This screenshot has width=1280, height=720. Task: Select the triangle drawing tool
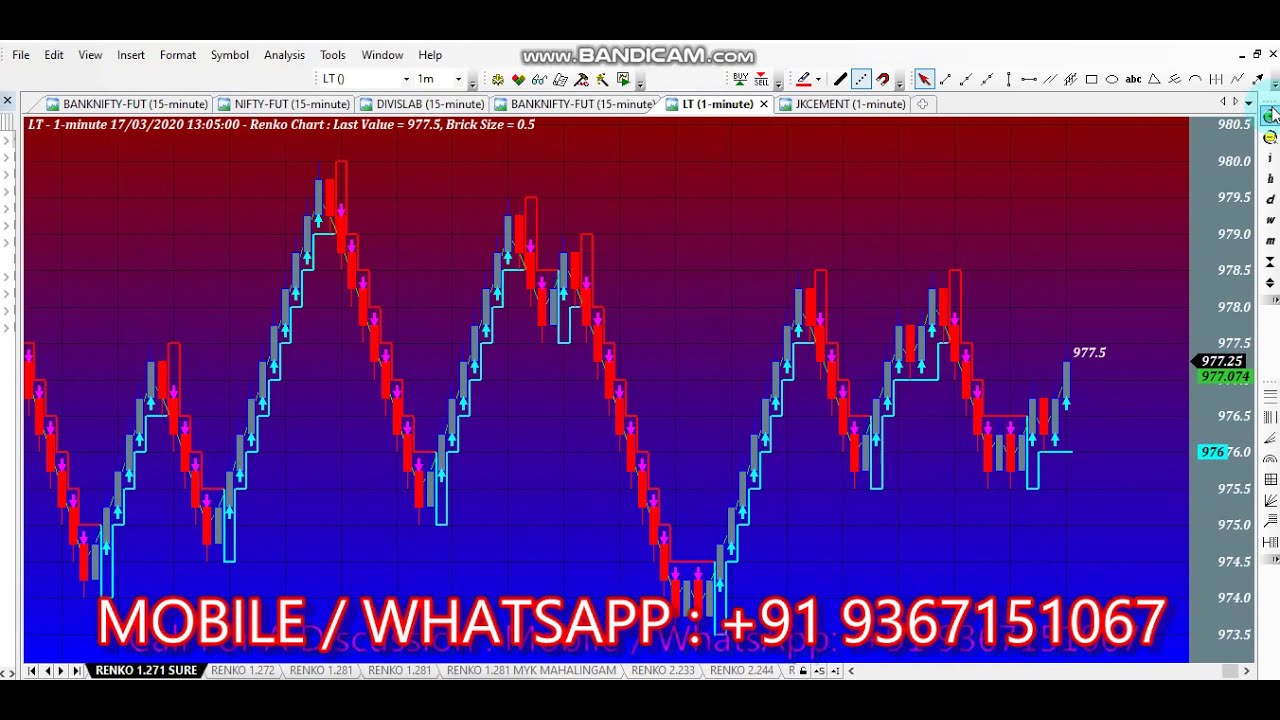pyautogui.click(x=1154, y=79)
